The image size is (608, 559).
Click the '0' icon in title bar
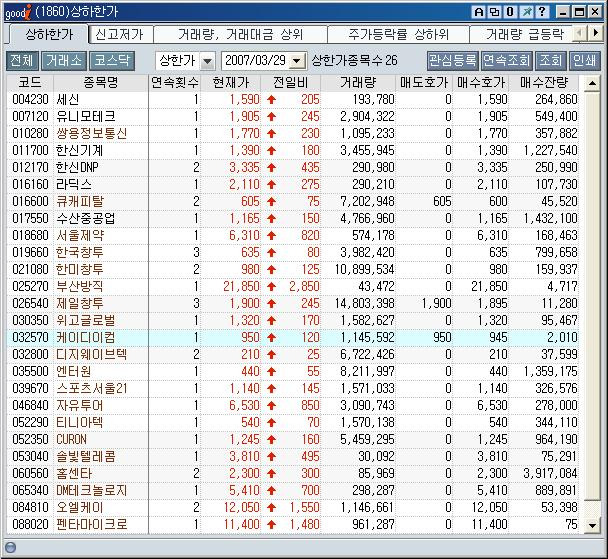[510, 12]
